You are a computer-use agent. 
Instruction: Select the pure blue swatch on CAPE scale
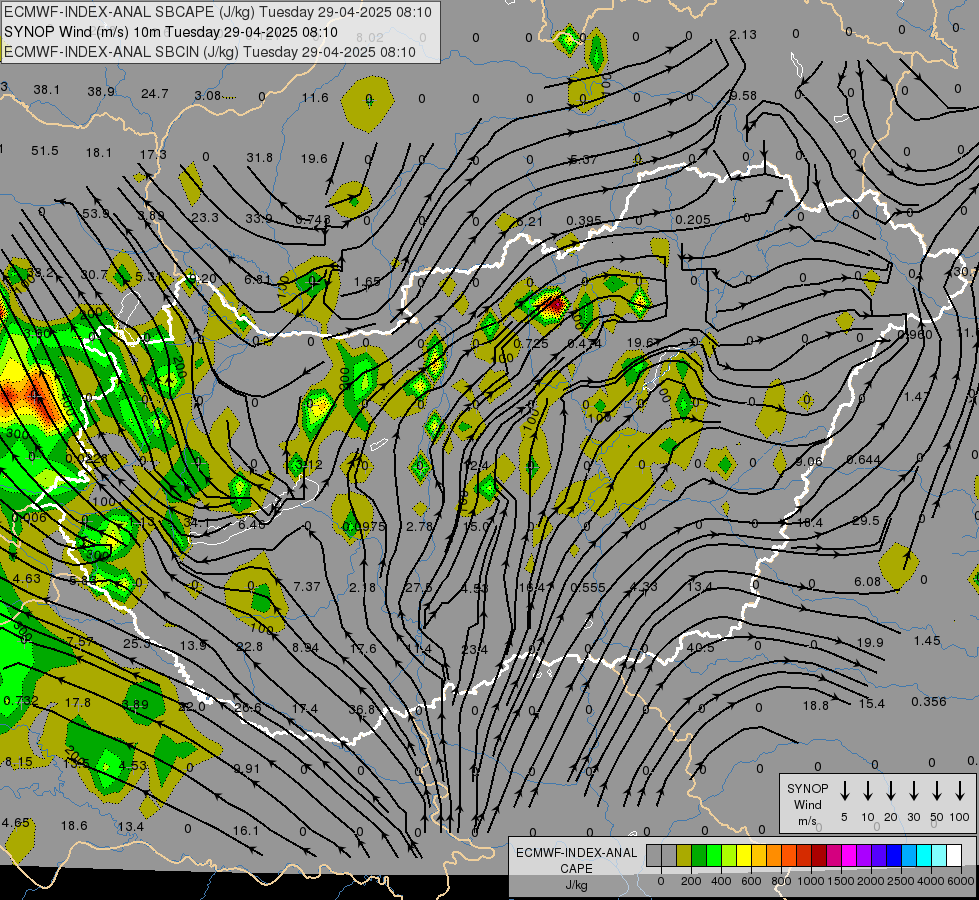(x=894, y=856)
